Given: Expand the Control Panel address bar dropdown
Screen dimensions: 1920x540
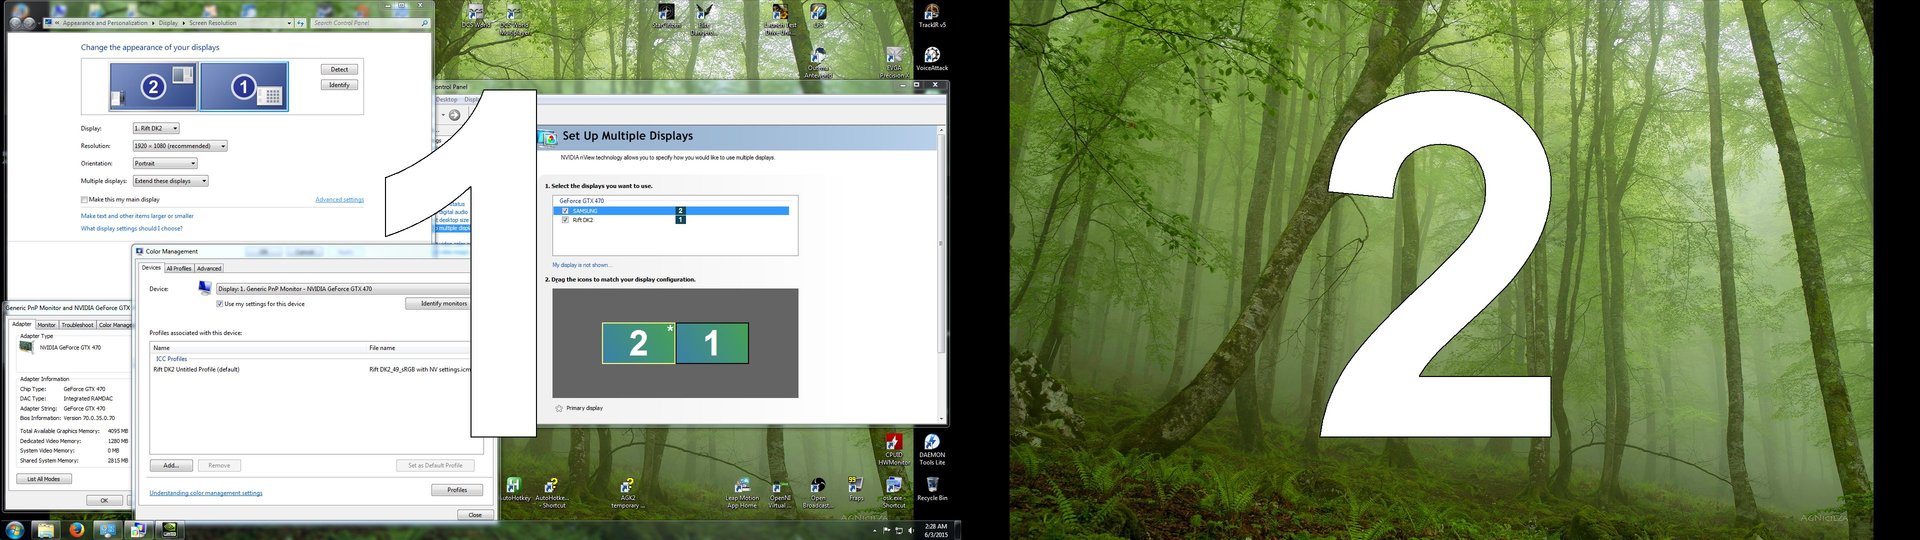Looking at the screenshot, I should point(289,22).
